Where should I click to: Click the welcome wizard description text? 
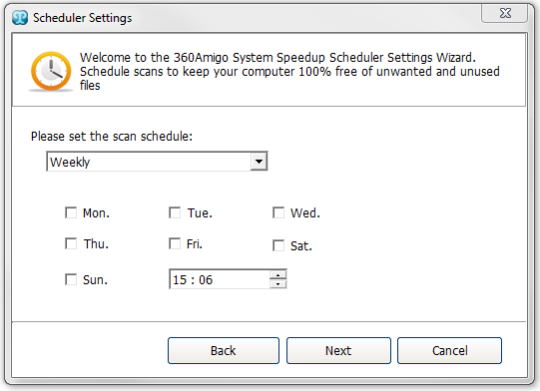point(289,71)
